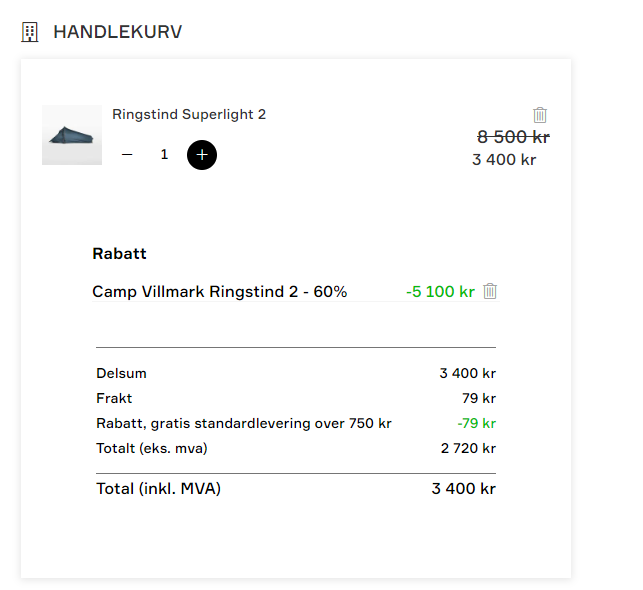Viewport: 643px width, 590px height.
Task: Delete the Camp Villmark discount via trash icon
Action: tap(490, 291)
